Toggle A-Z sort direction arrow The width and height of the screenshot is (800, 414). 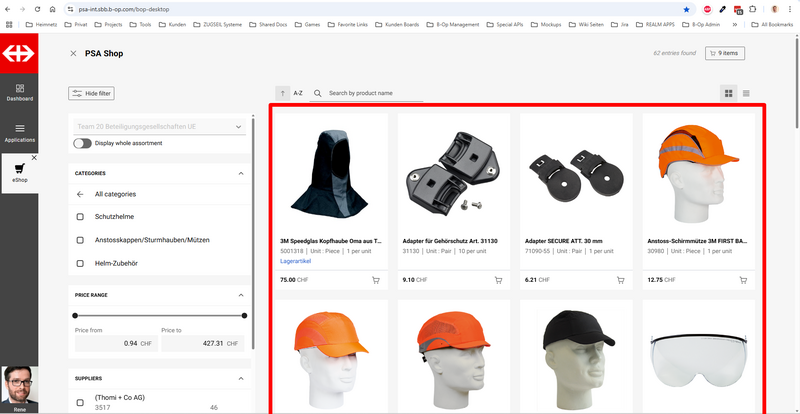[x=282, y=93]
